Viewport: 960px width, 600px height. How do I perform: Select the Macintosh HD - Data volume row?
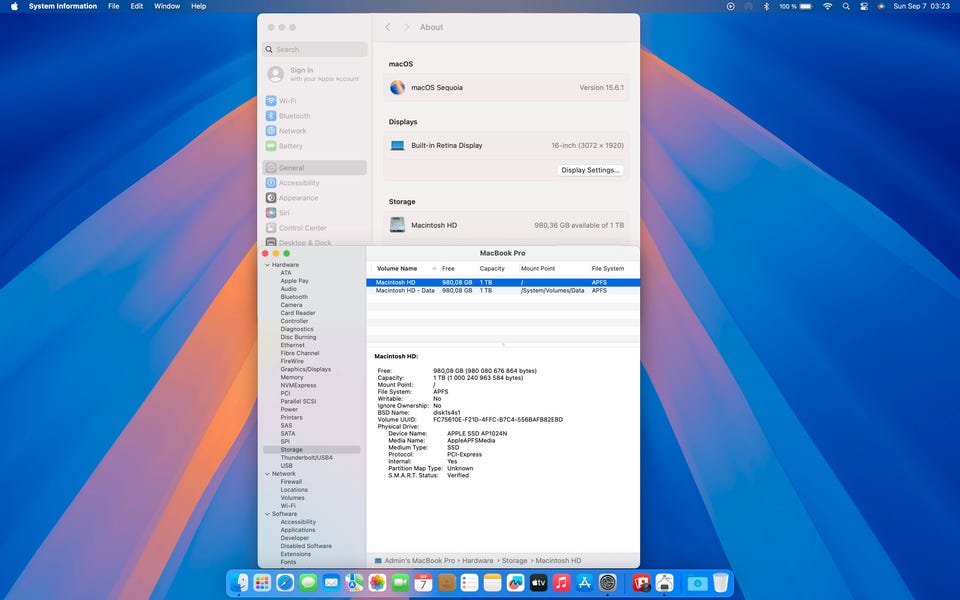coord(405,291)
